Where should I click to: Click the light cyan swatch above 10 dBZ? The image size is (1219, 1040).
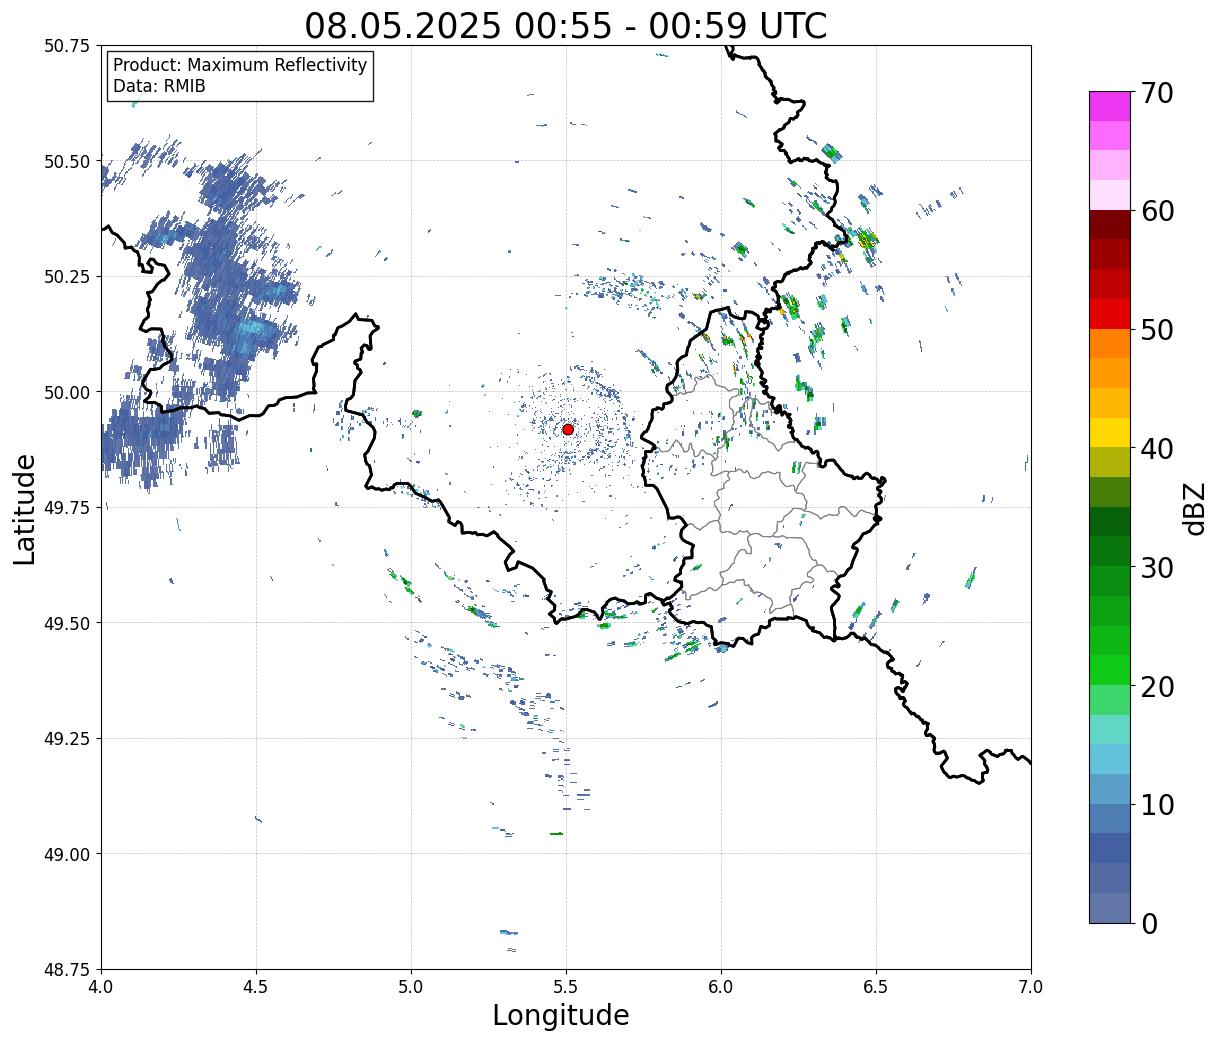click(x=1110, y=760)
